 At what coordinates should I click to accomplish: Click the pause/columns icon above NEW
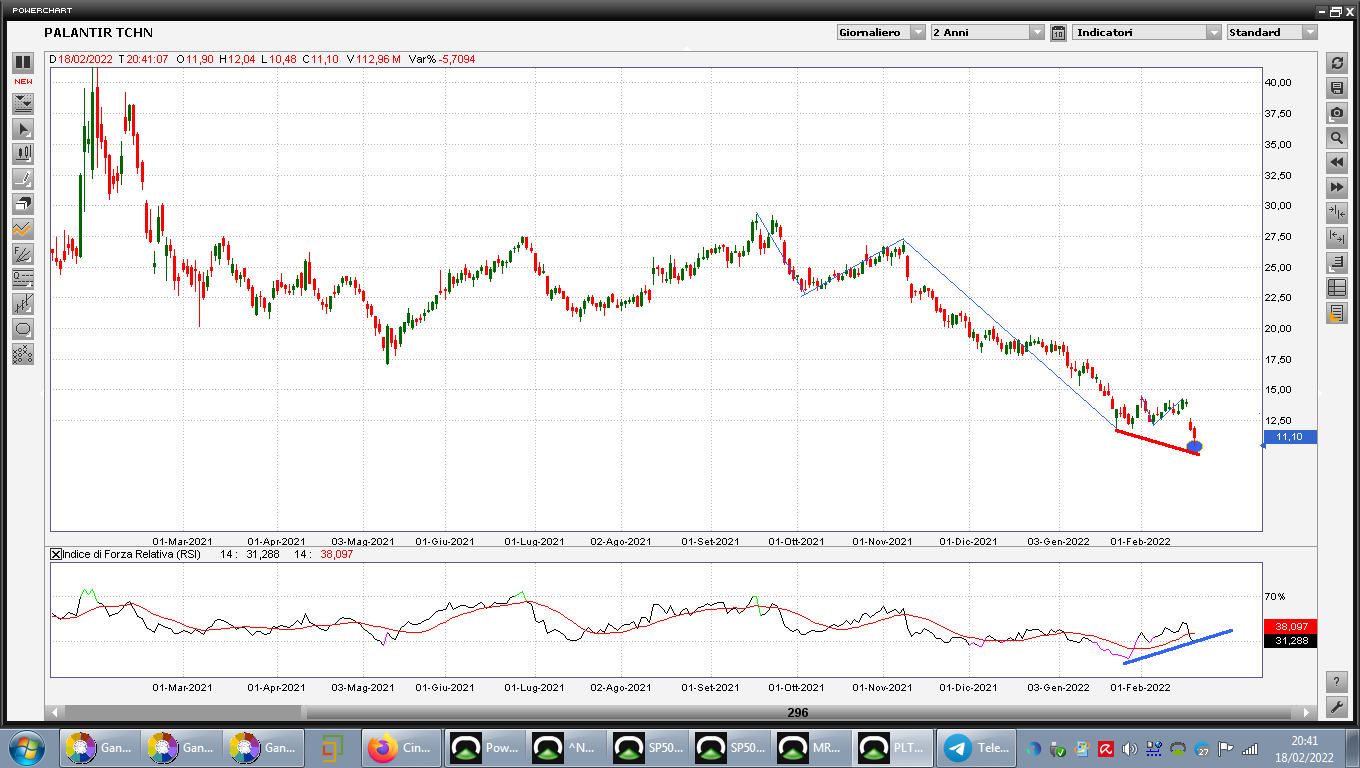22,62
